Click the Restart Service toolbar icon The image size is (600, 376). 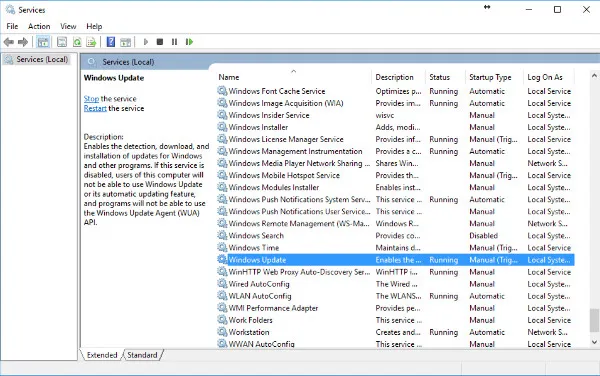click(189, 42)
